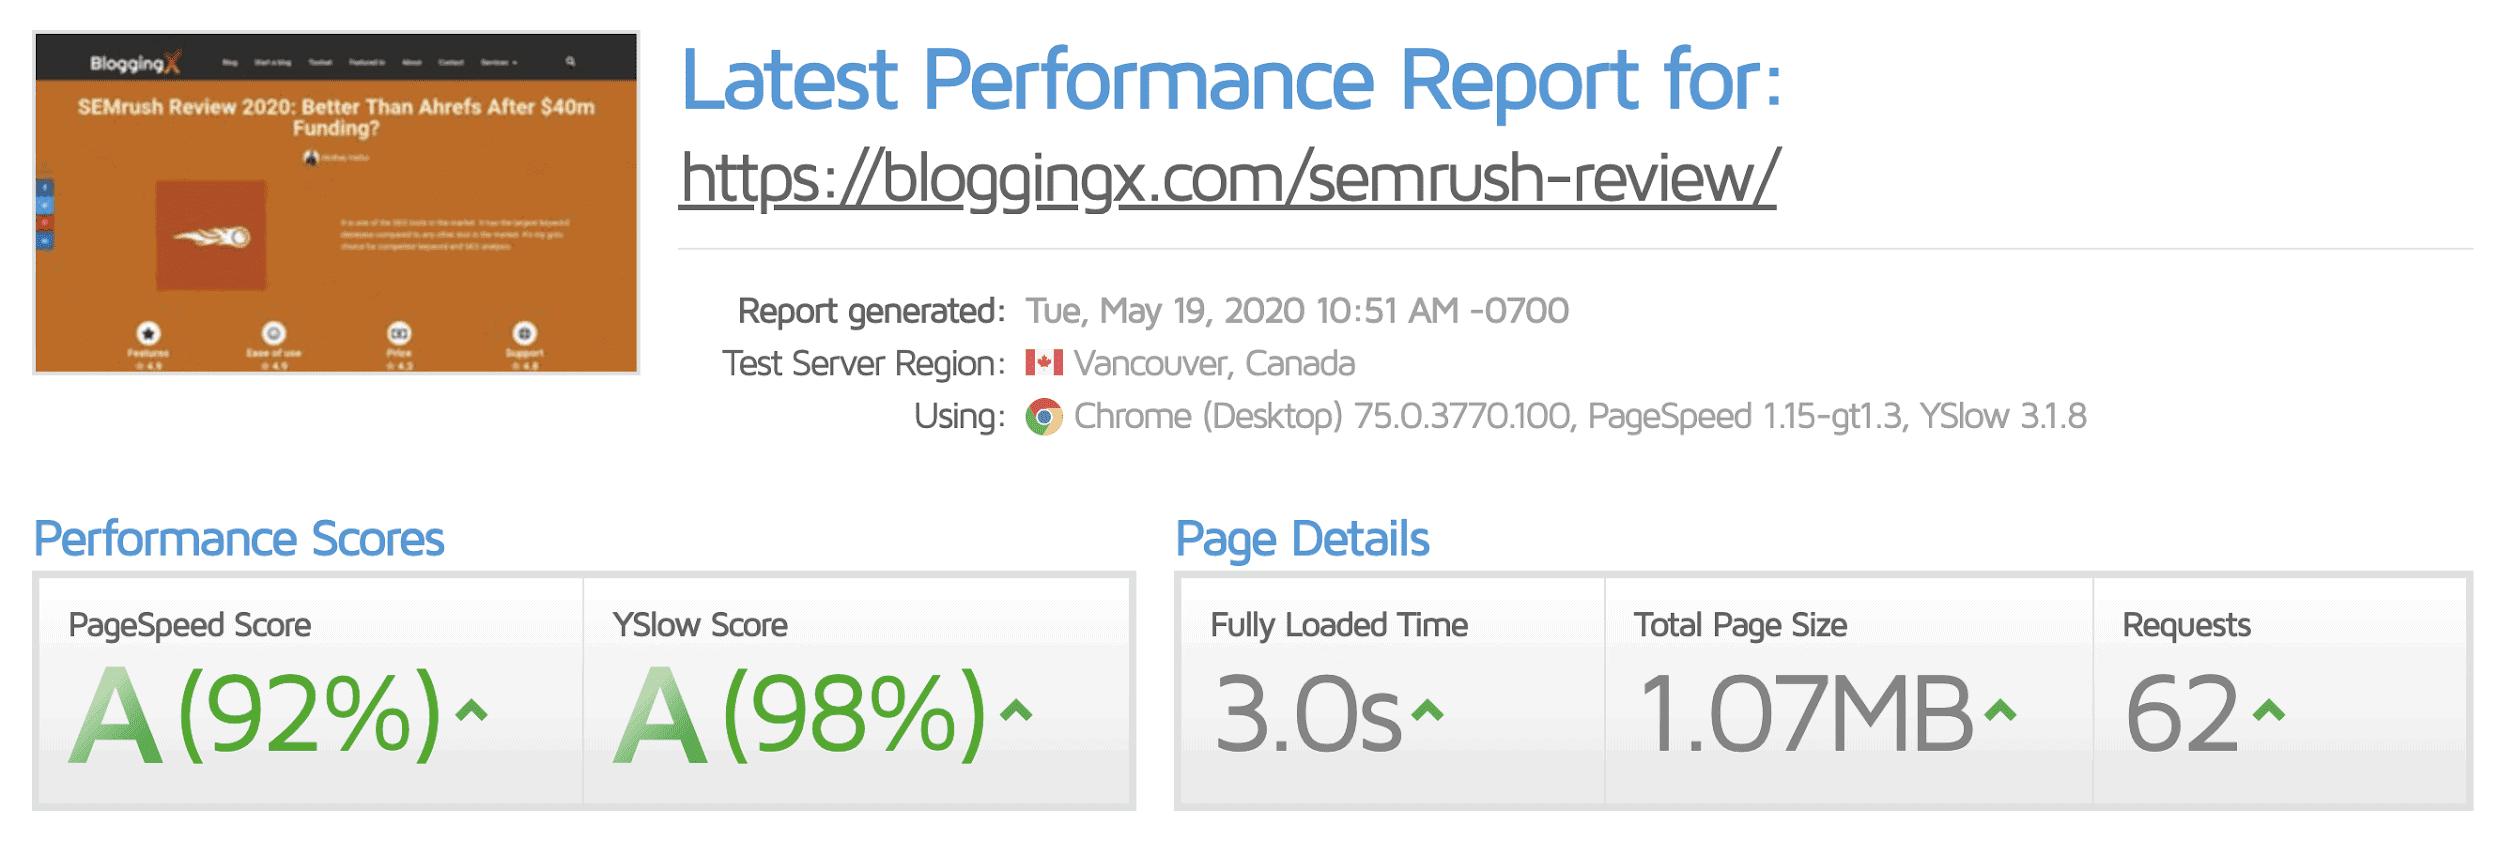Click the PageSpeed Score A grade letter
Screen dimensions: 2500x856
[x=116, y=715]
